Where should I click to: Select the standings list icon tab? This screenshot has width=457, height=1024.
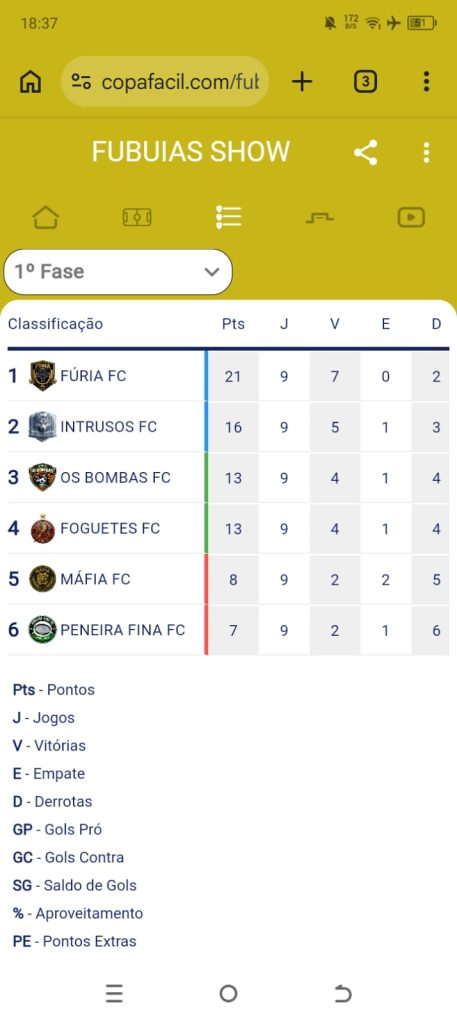pyautogui.click(x=228, y=217)
